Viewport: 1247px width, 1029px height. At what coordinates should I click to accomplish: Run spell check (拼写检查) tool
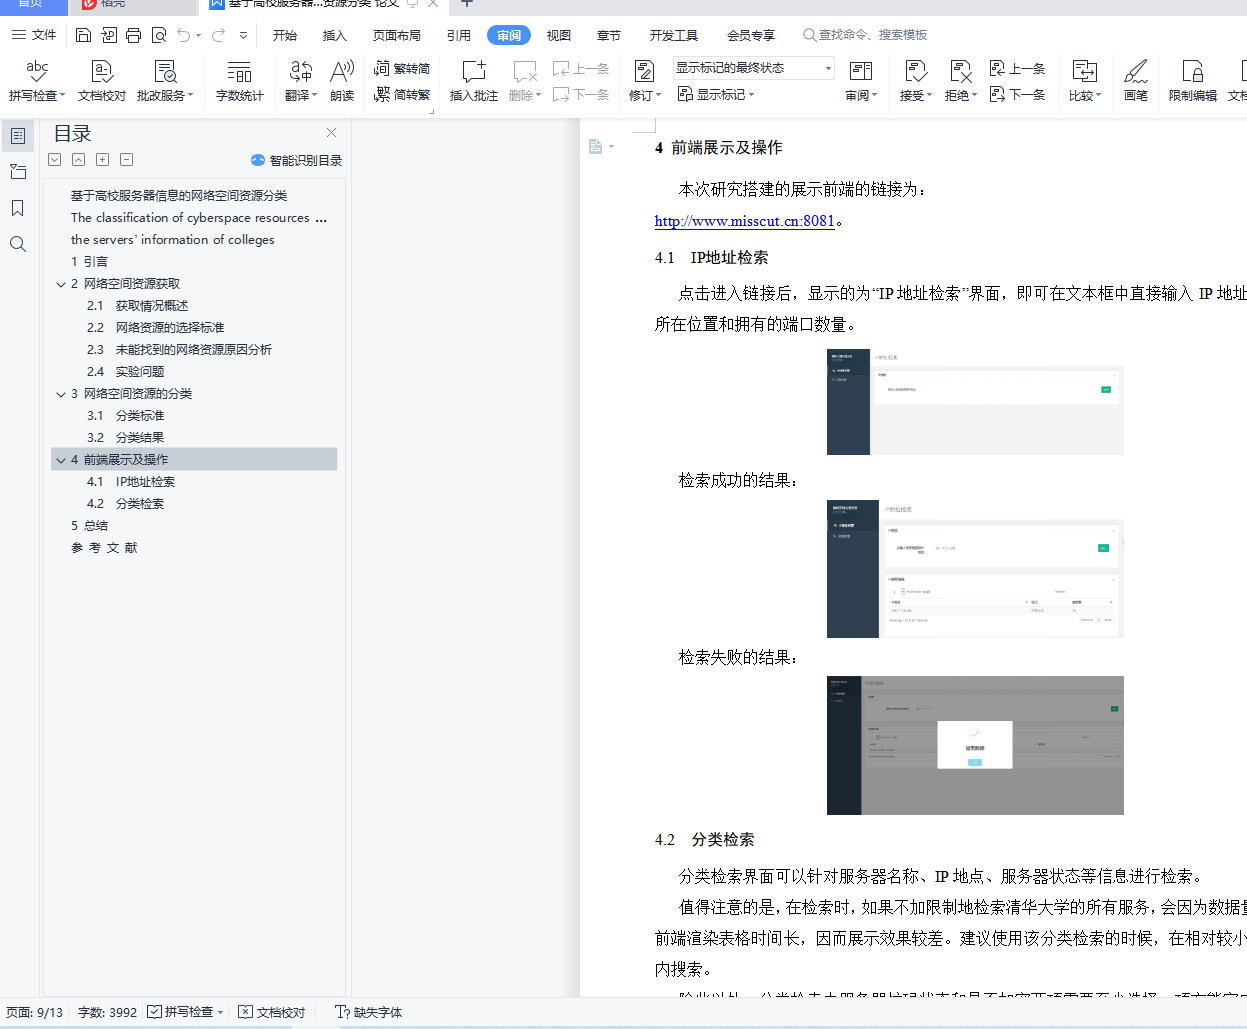point(37,81)
